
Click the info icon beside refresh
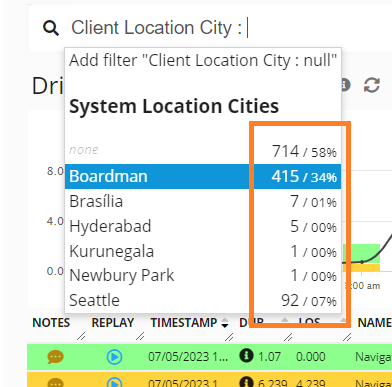pyautogui.click(x=346, y=85)
